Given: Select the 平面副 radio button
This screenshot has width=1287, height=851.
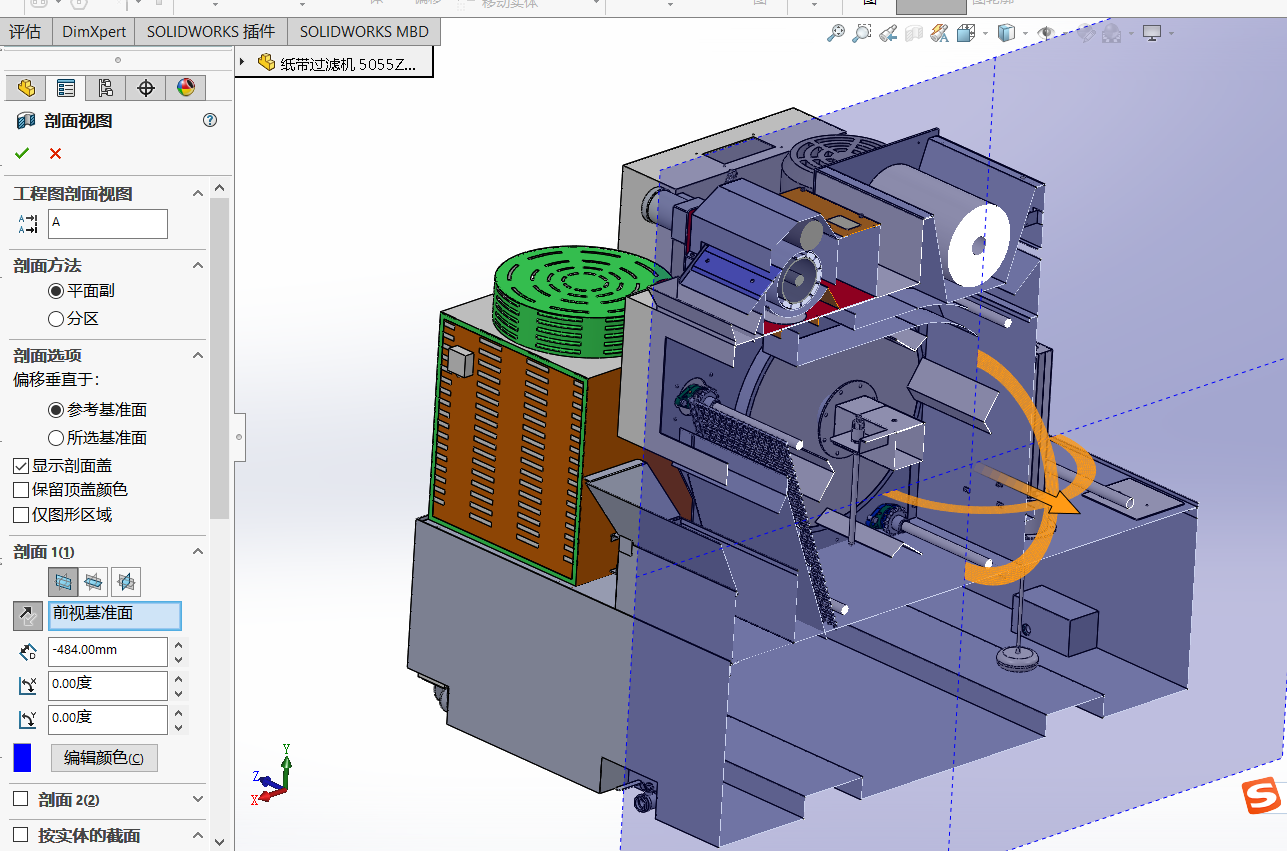Looking at the screenshot, I should [56, 291].
